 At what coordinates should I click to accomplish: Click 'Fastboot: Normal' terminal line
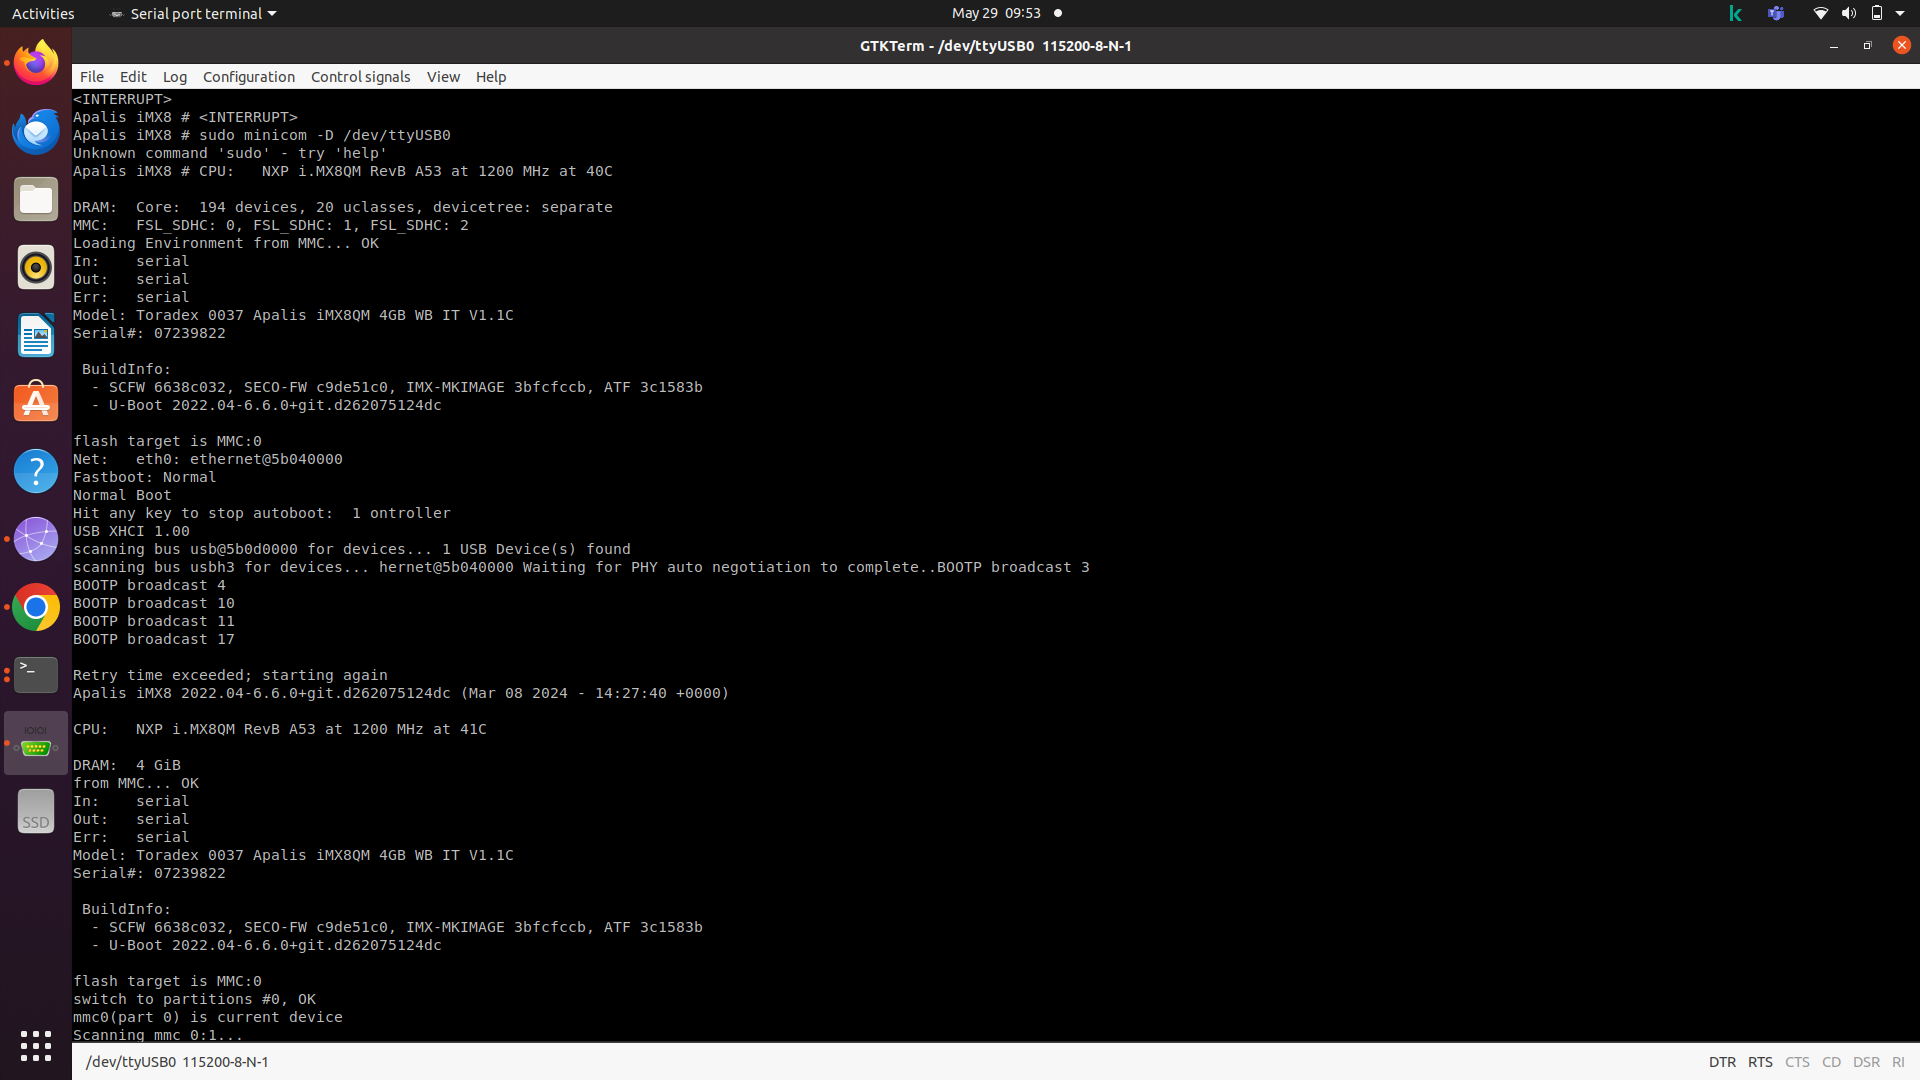145,477
